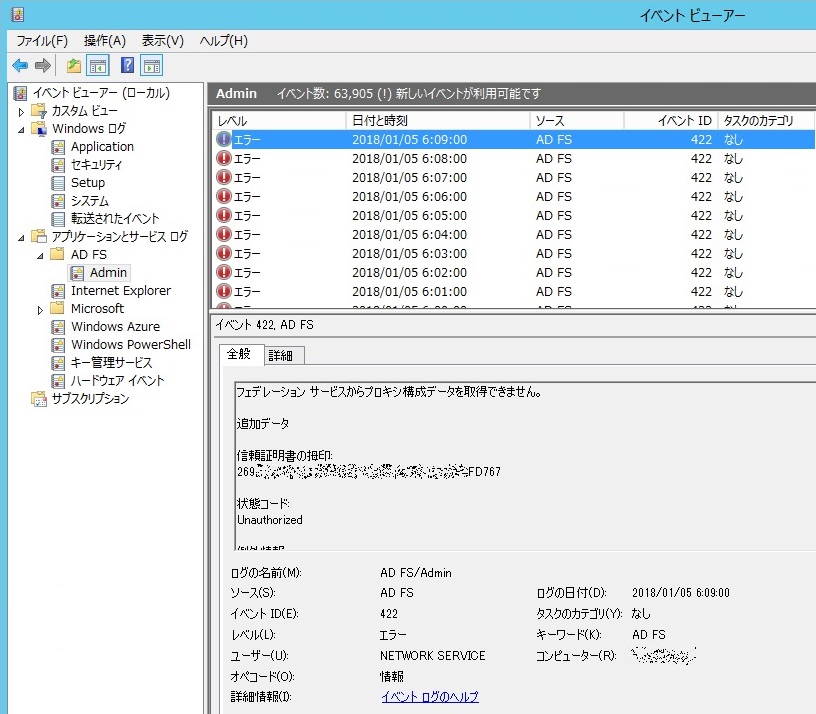Select the event logged at 2018/01/05 6:08:00

tap(514, 158)
